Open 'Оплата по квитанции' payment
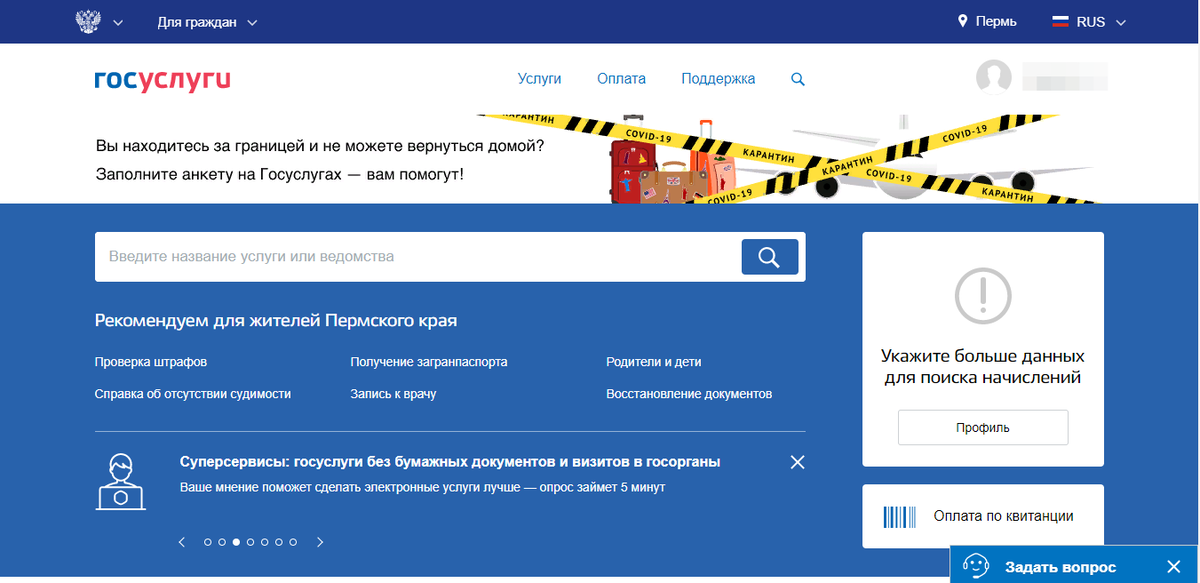 983,516
